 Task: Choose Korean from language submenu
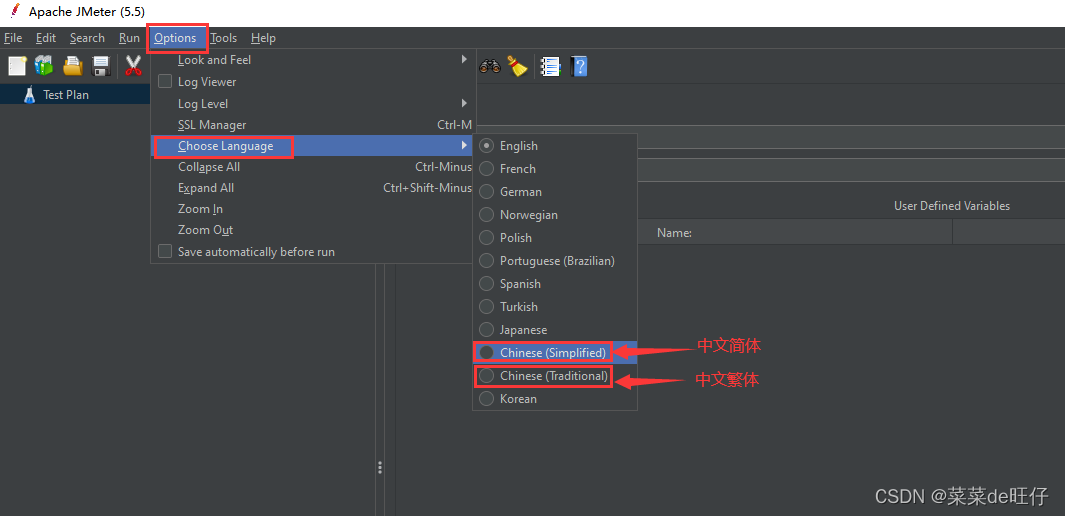(x=555, y=399)
